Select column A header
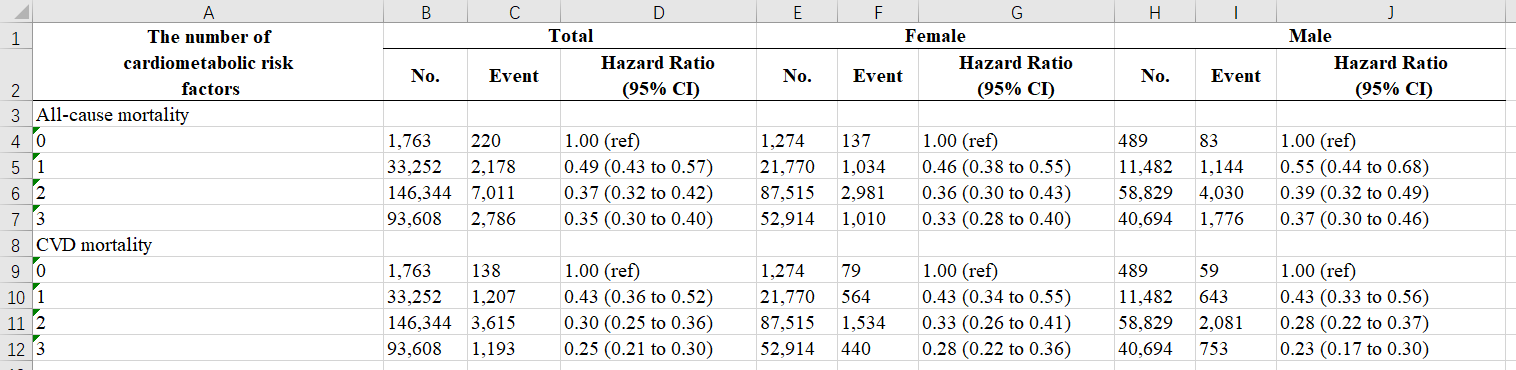This screenshot has height=370, width=1516. pos(208,12)
